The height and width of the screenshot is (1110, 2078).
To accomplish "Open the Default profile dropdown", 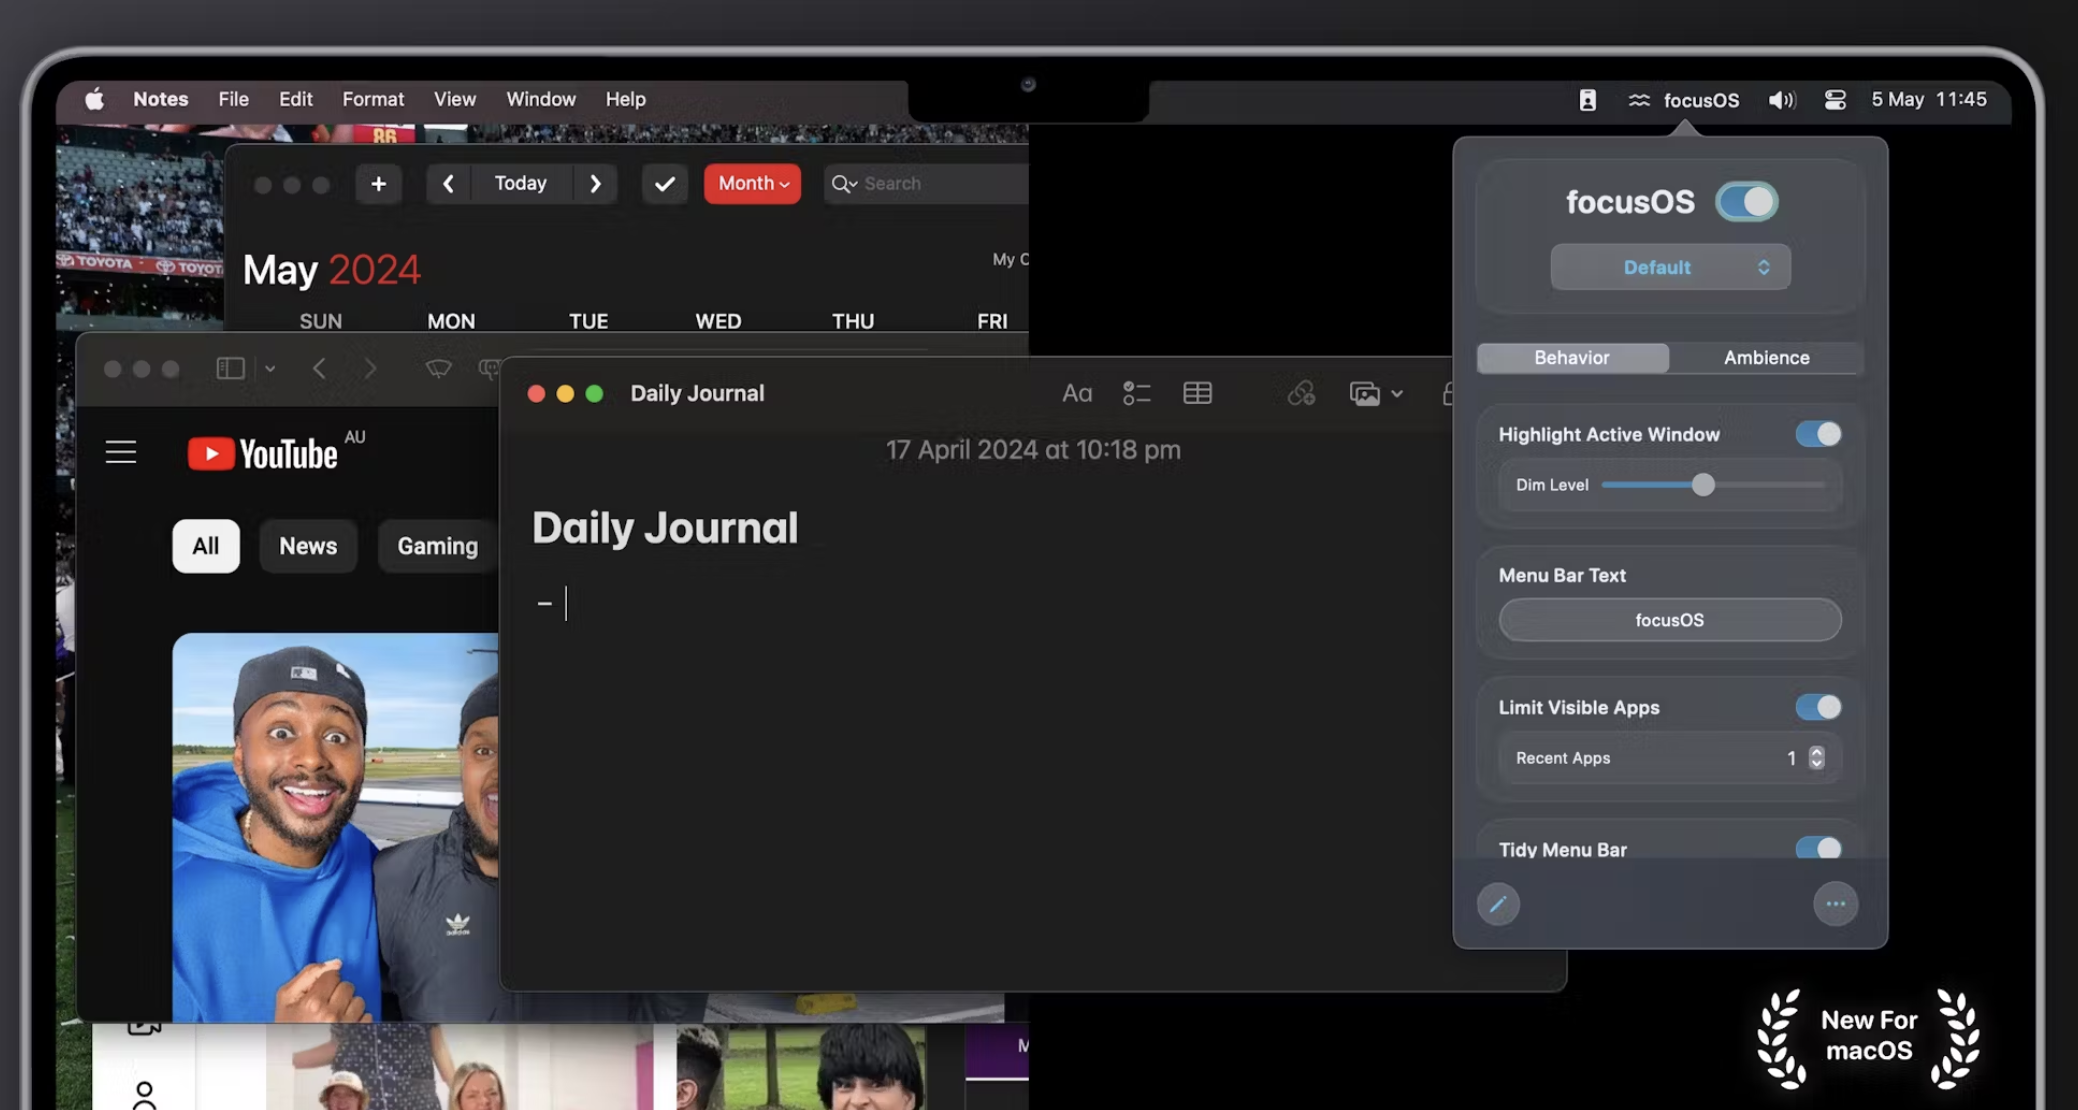I will click(1669, 267).
